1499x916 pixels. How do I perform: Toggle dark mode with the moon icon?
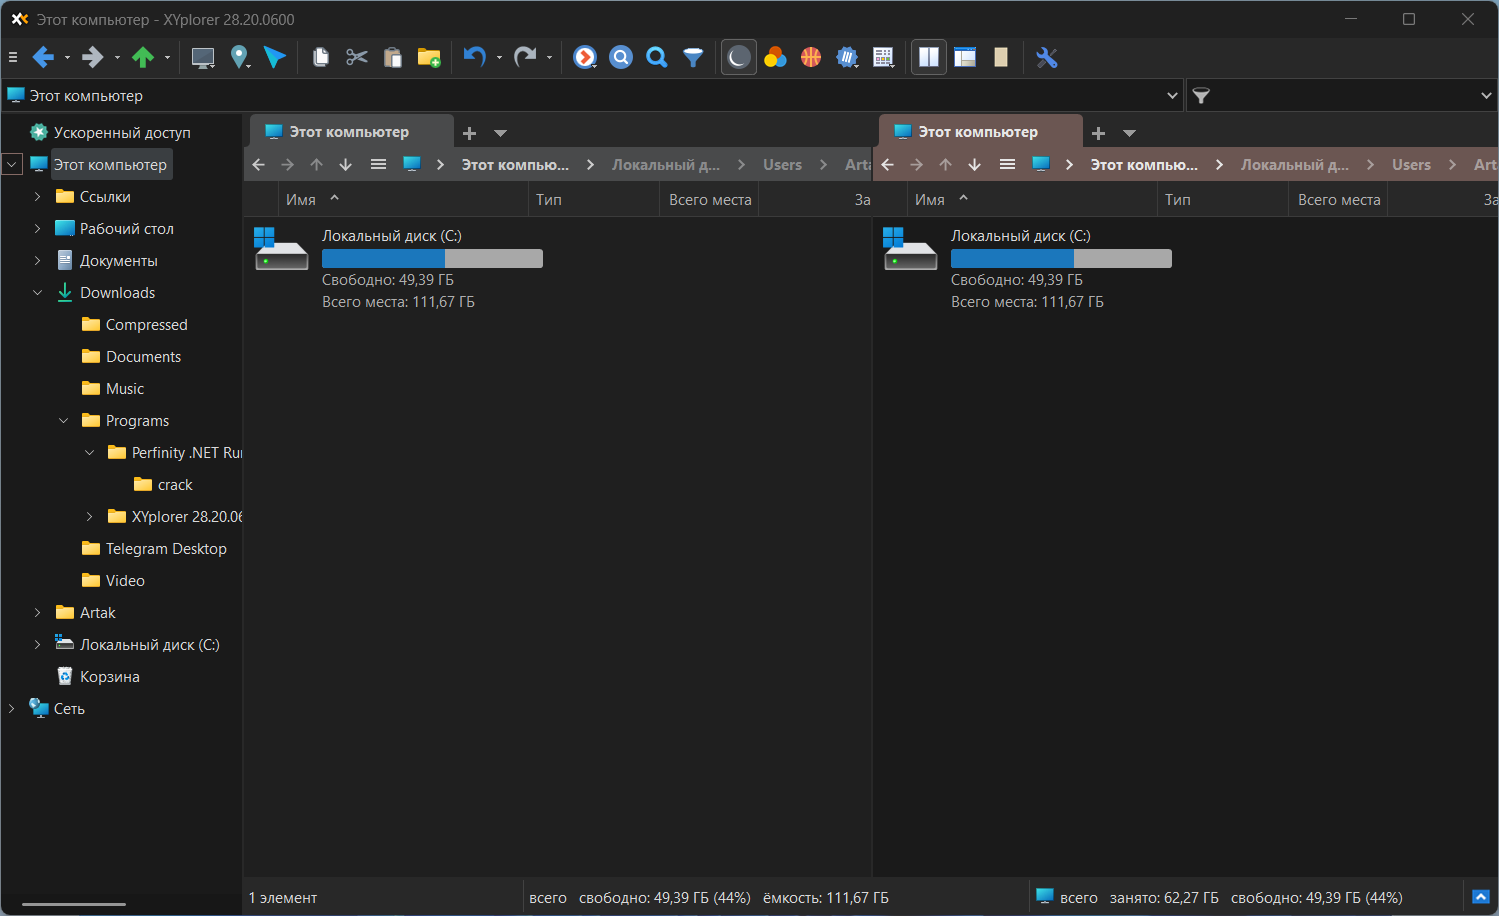point(739,57)
